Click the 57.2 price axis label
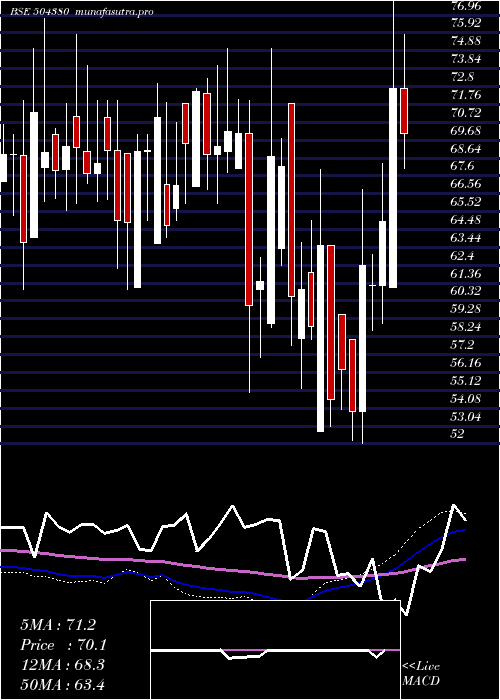 [x=462, y=345]
